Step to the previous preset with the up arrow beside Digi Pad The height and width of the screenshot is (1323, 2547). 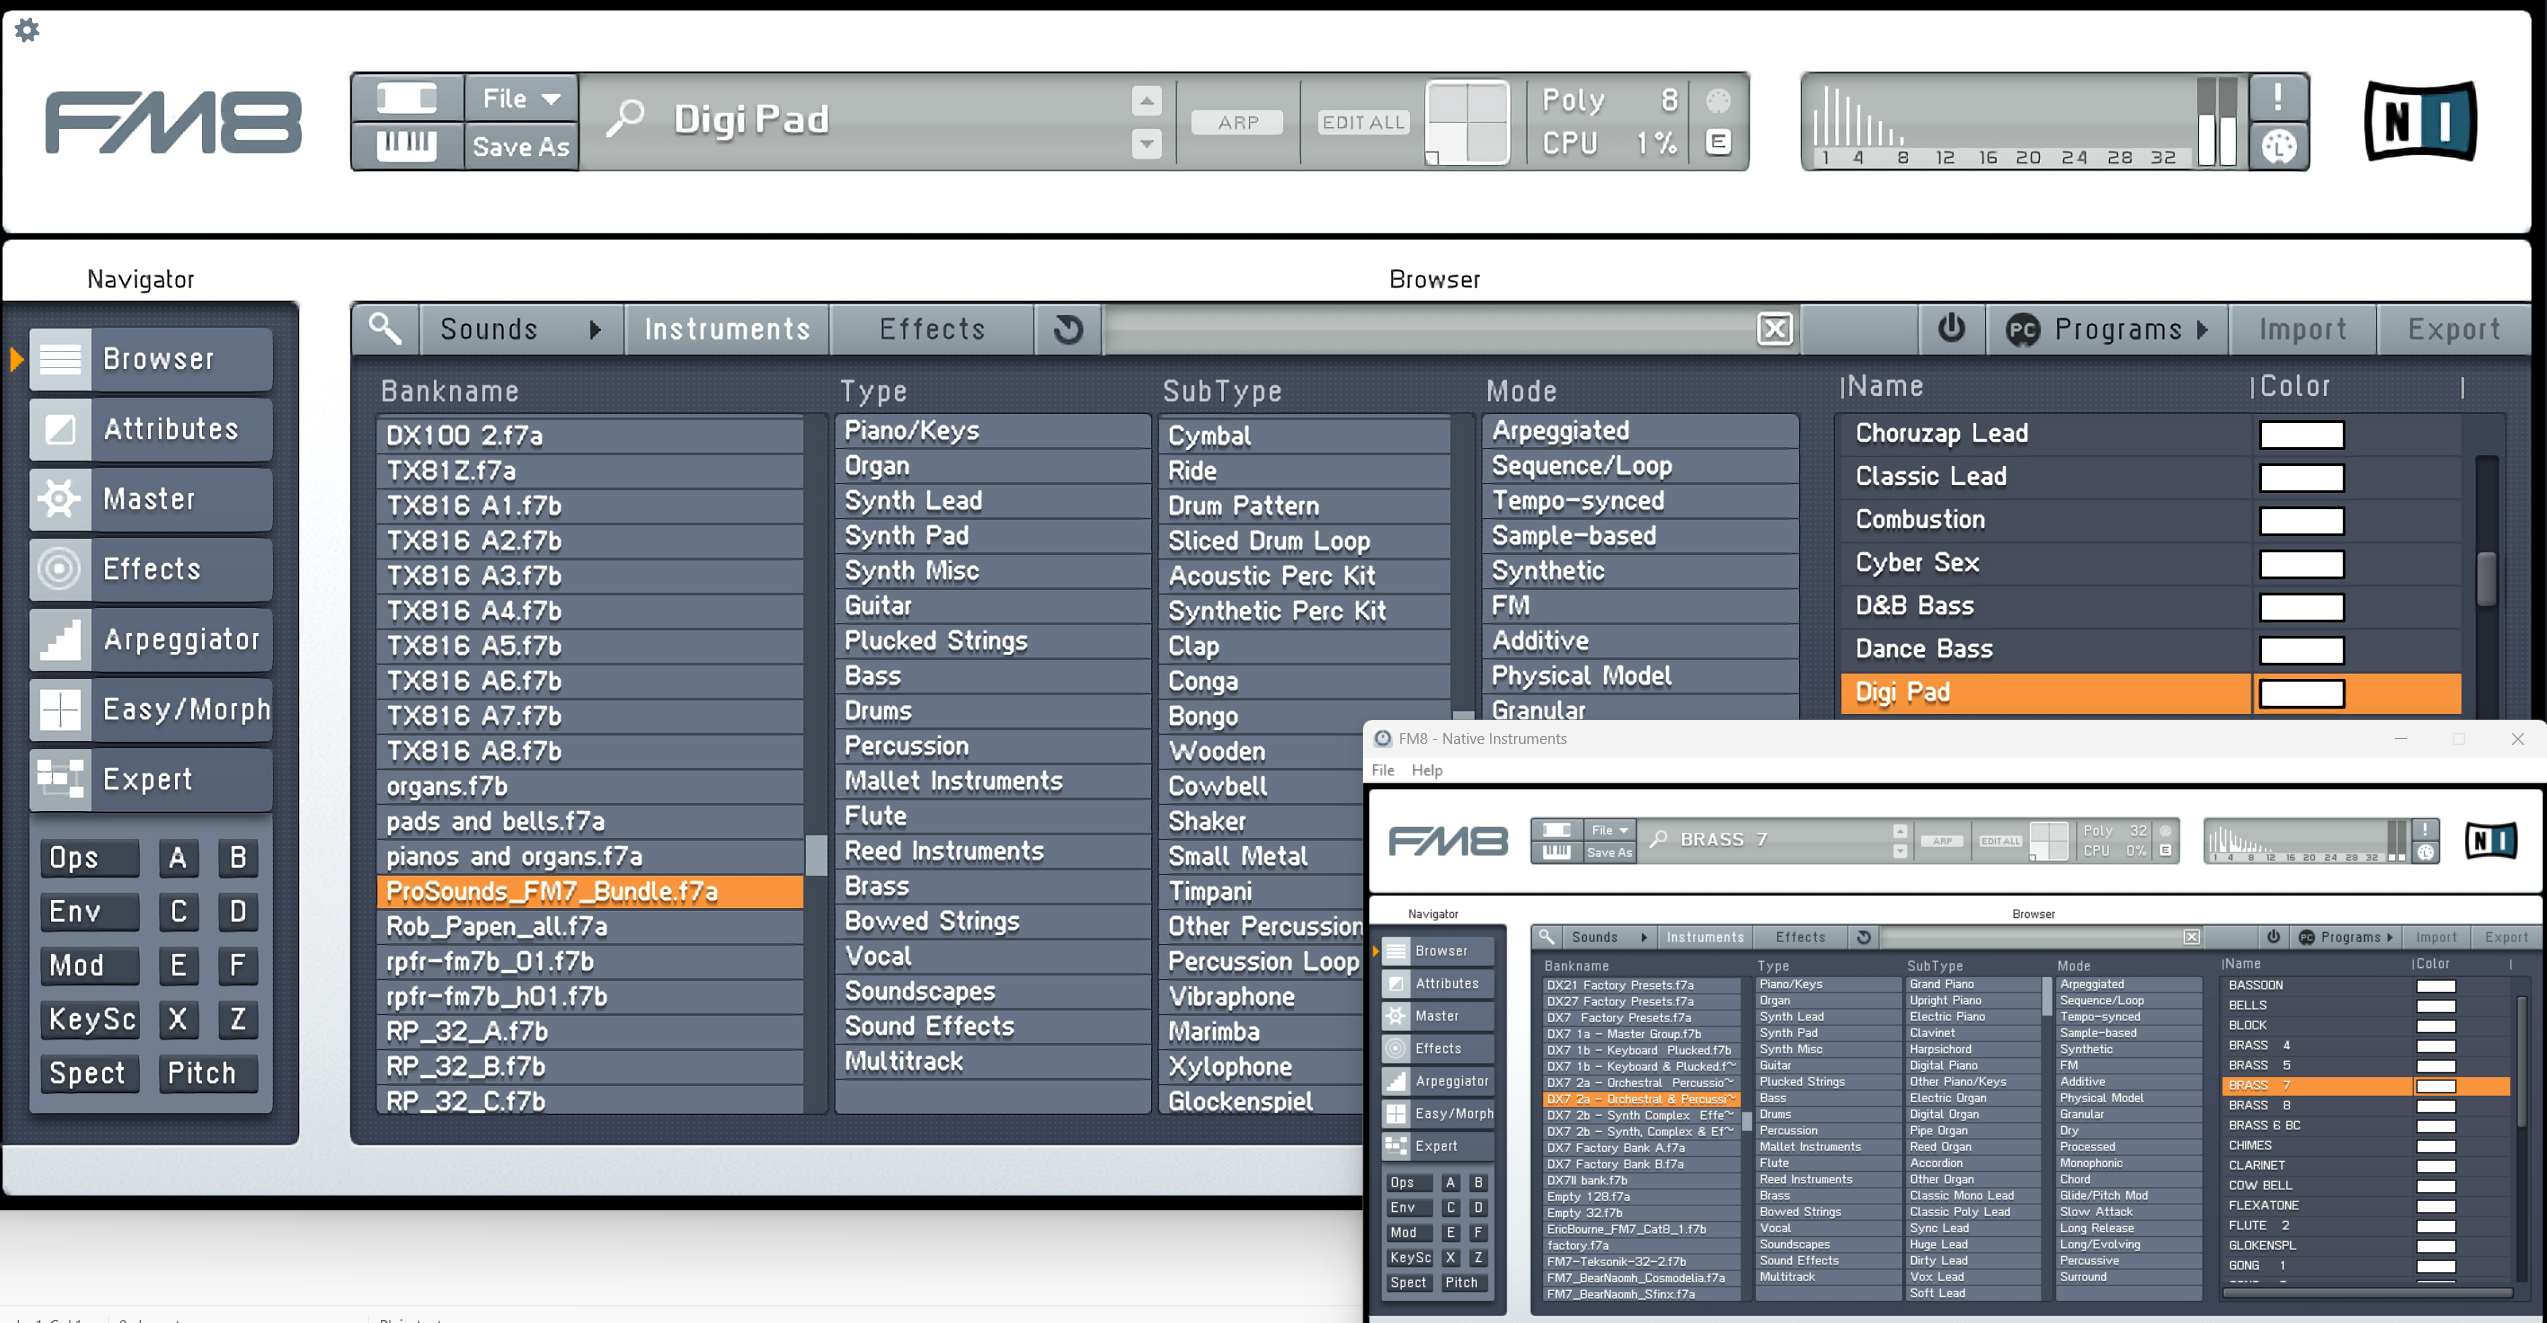tap(1147, 99)
